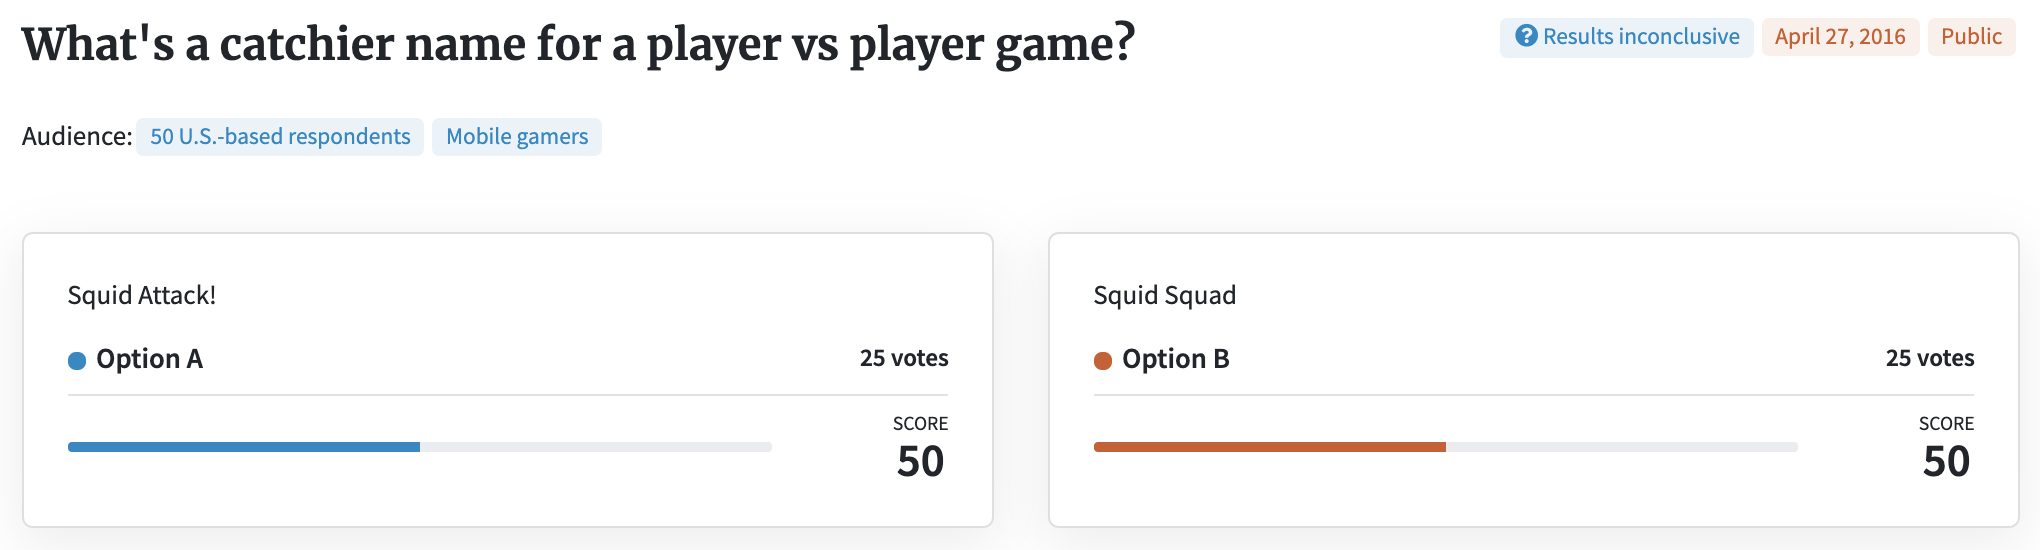This screenshot has height=550, width=2040.
Task: Click the score value 50 in Squid Attack card
Action: [920, 462]
